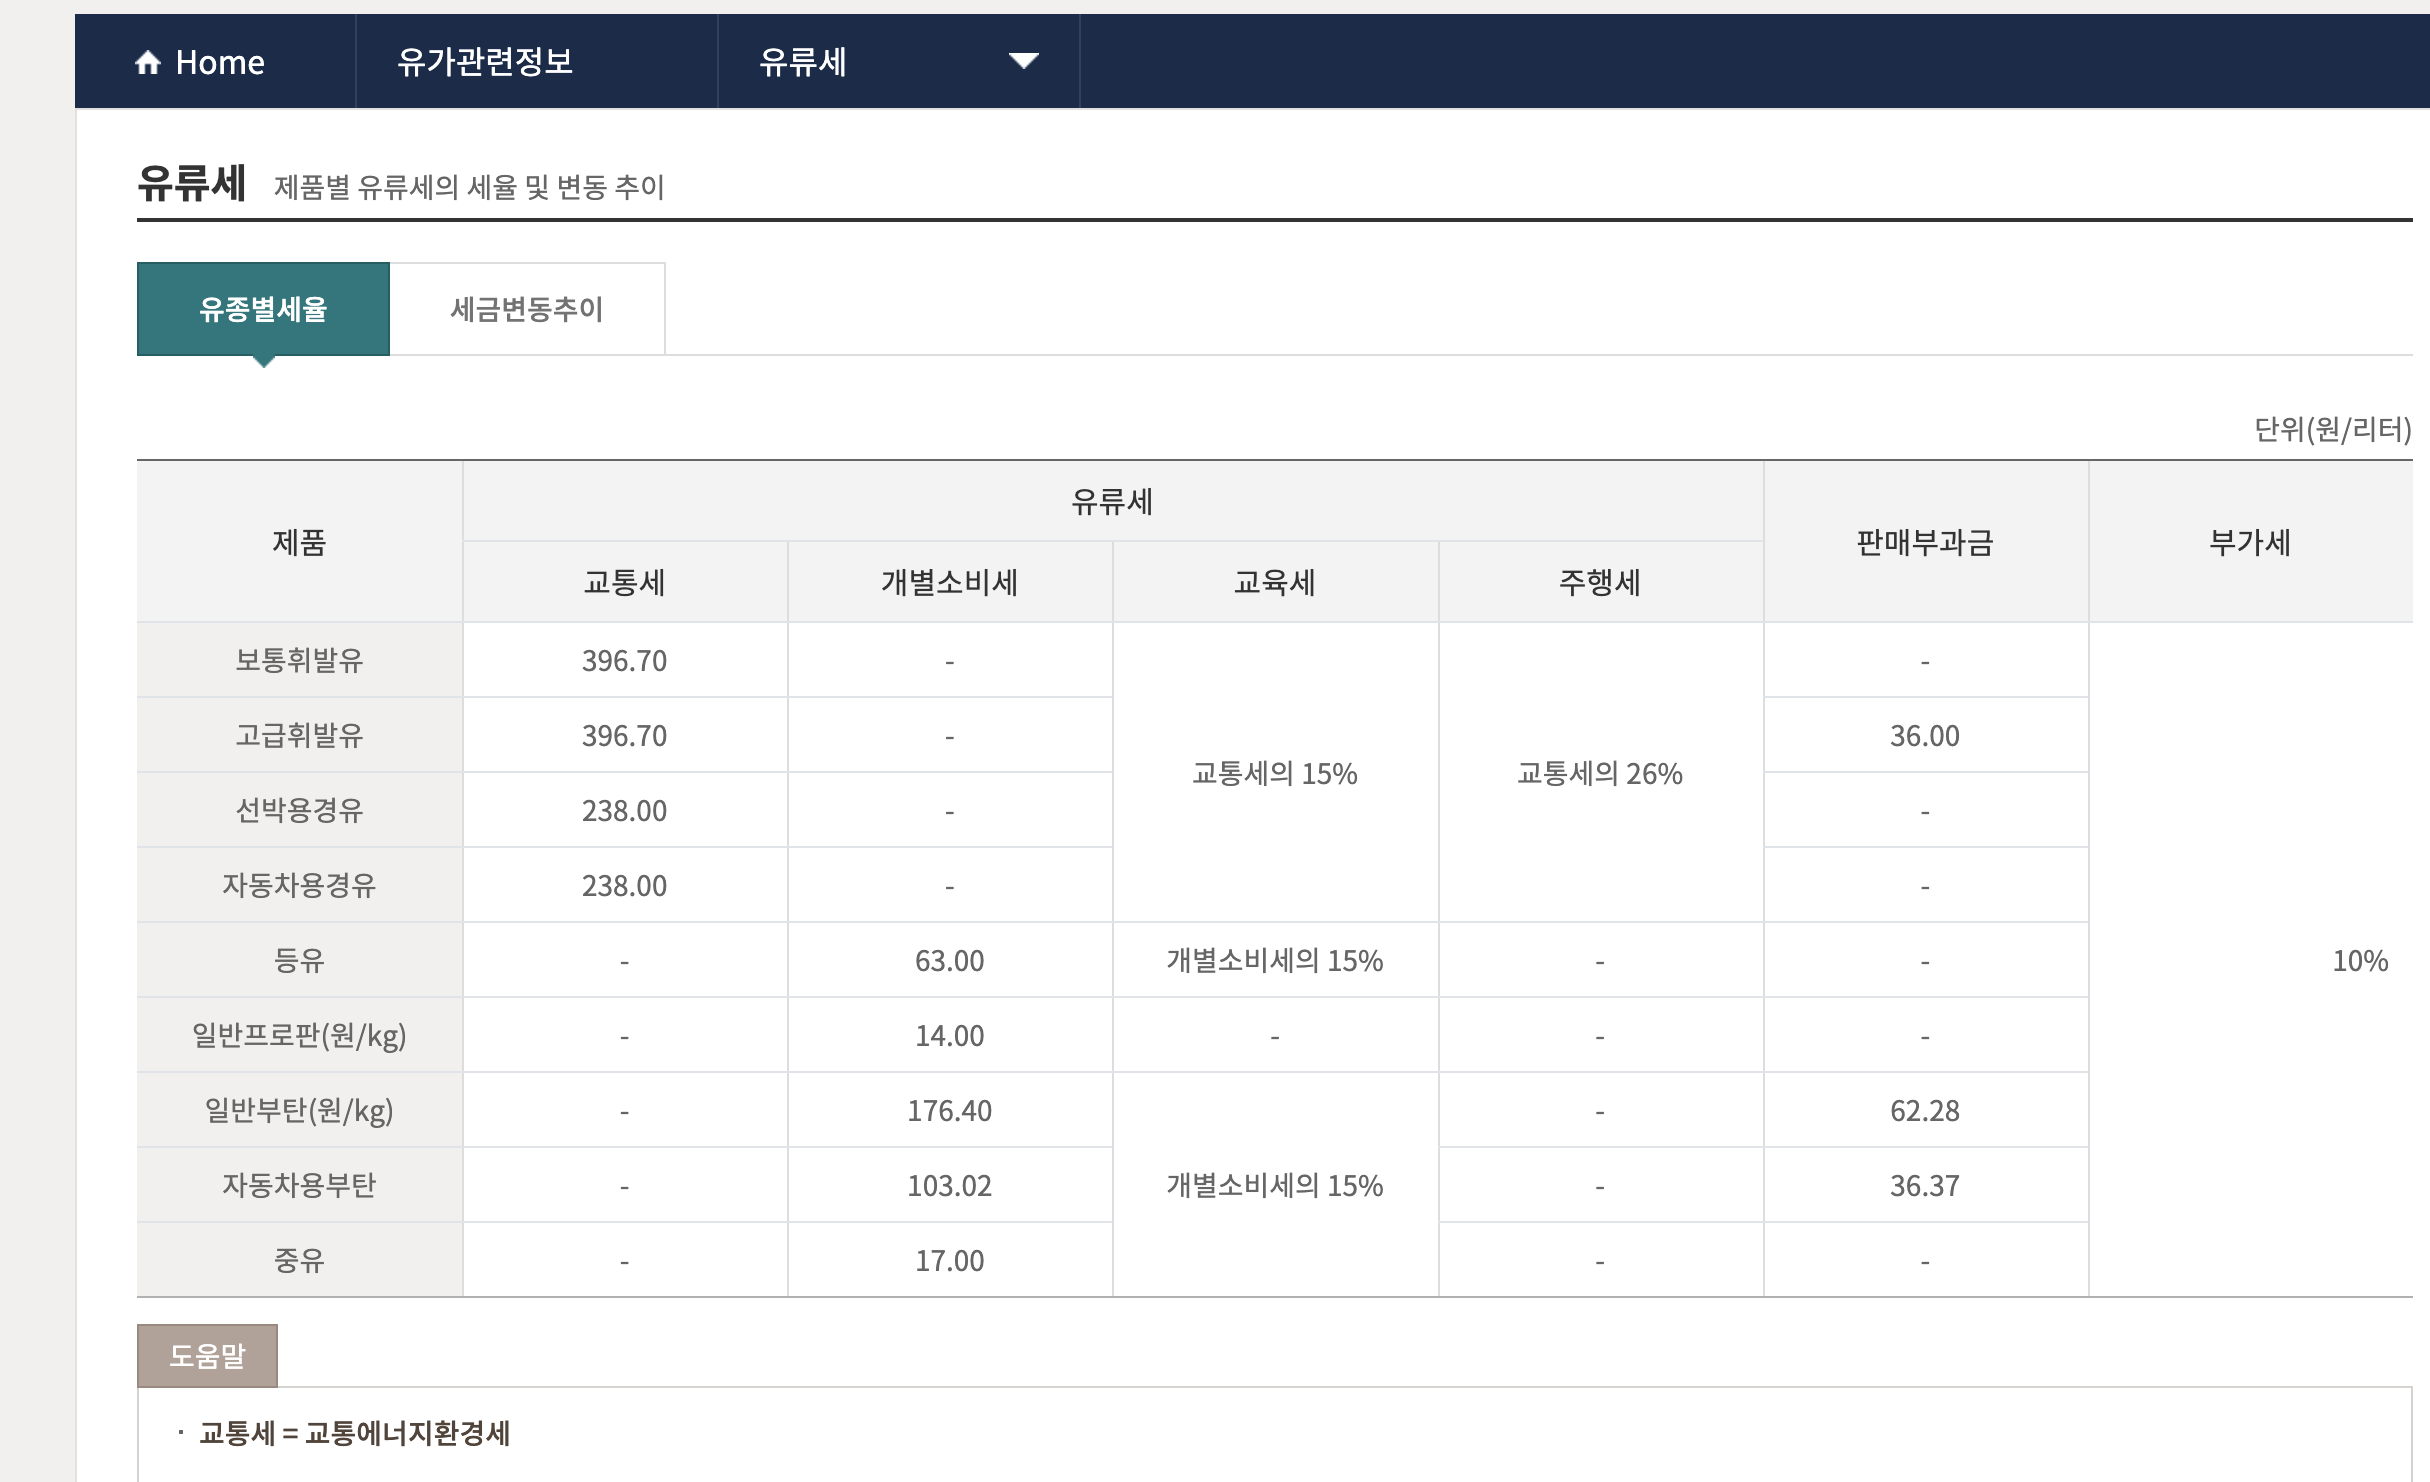The height and width of the screenshot is (1482, 2430).
Task: Click the 판매부과금 column header
Action: 1925,542
